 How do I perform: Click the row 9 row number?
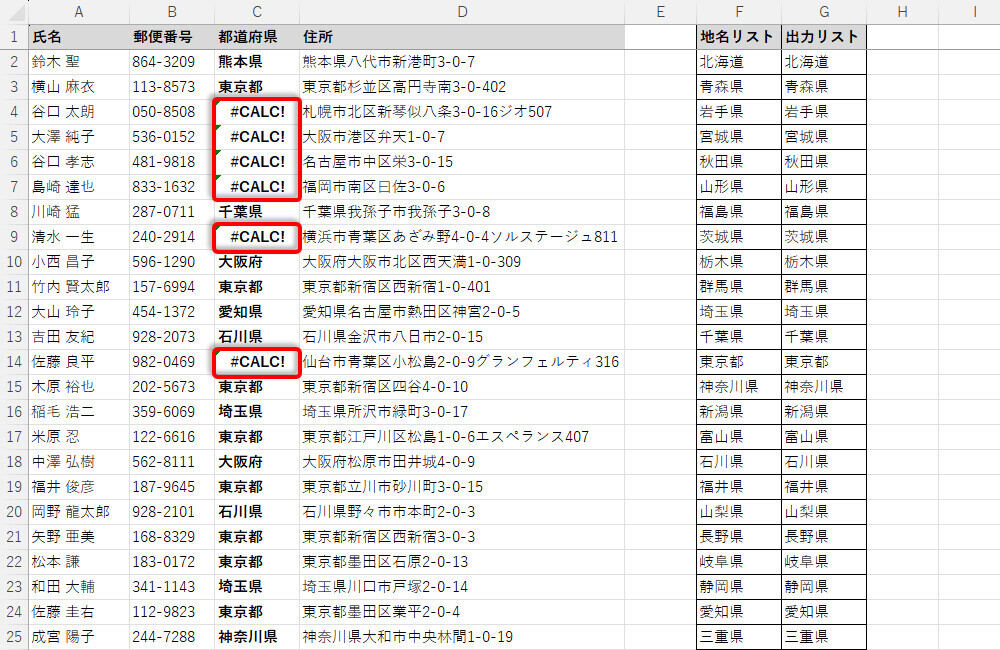(x=14, y=237)
